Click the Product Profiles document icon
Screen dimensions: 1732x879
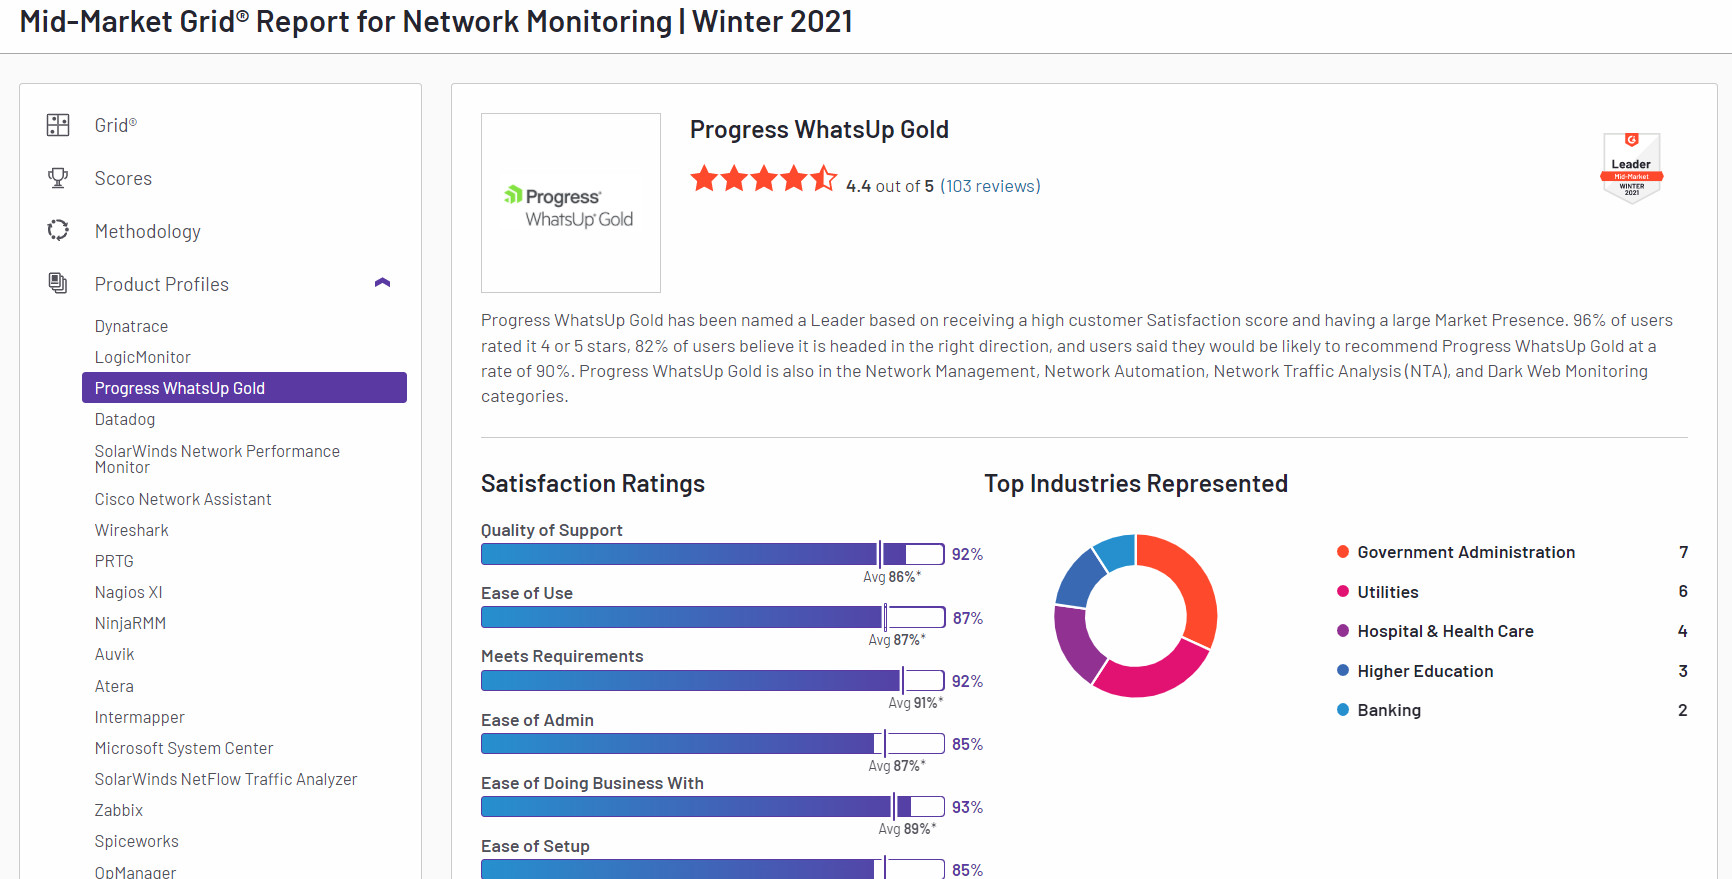[58, 284]
